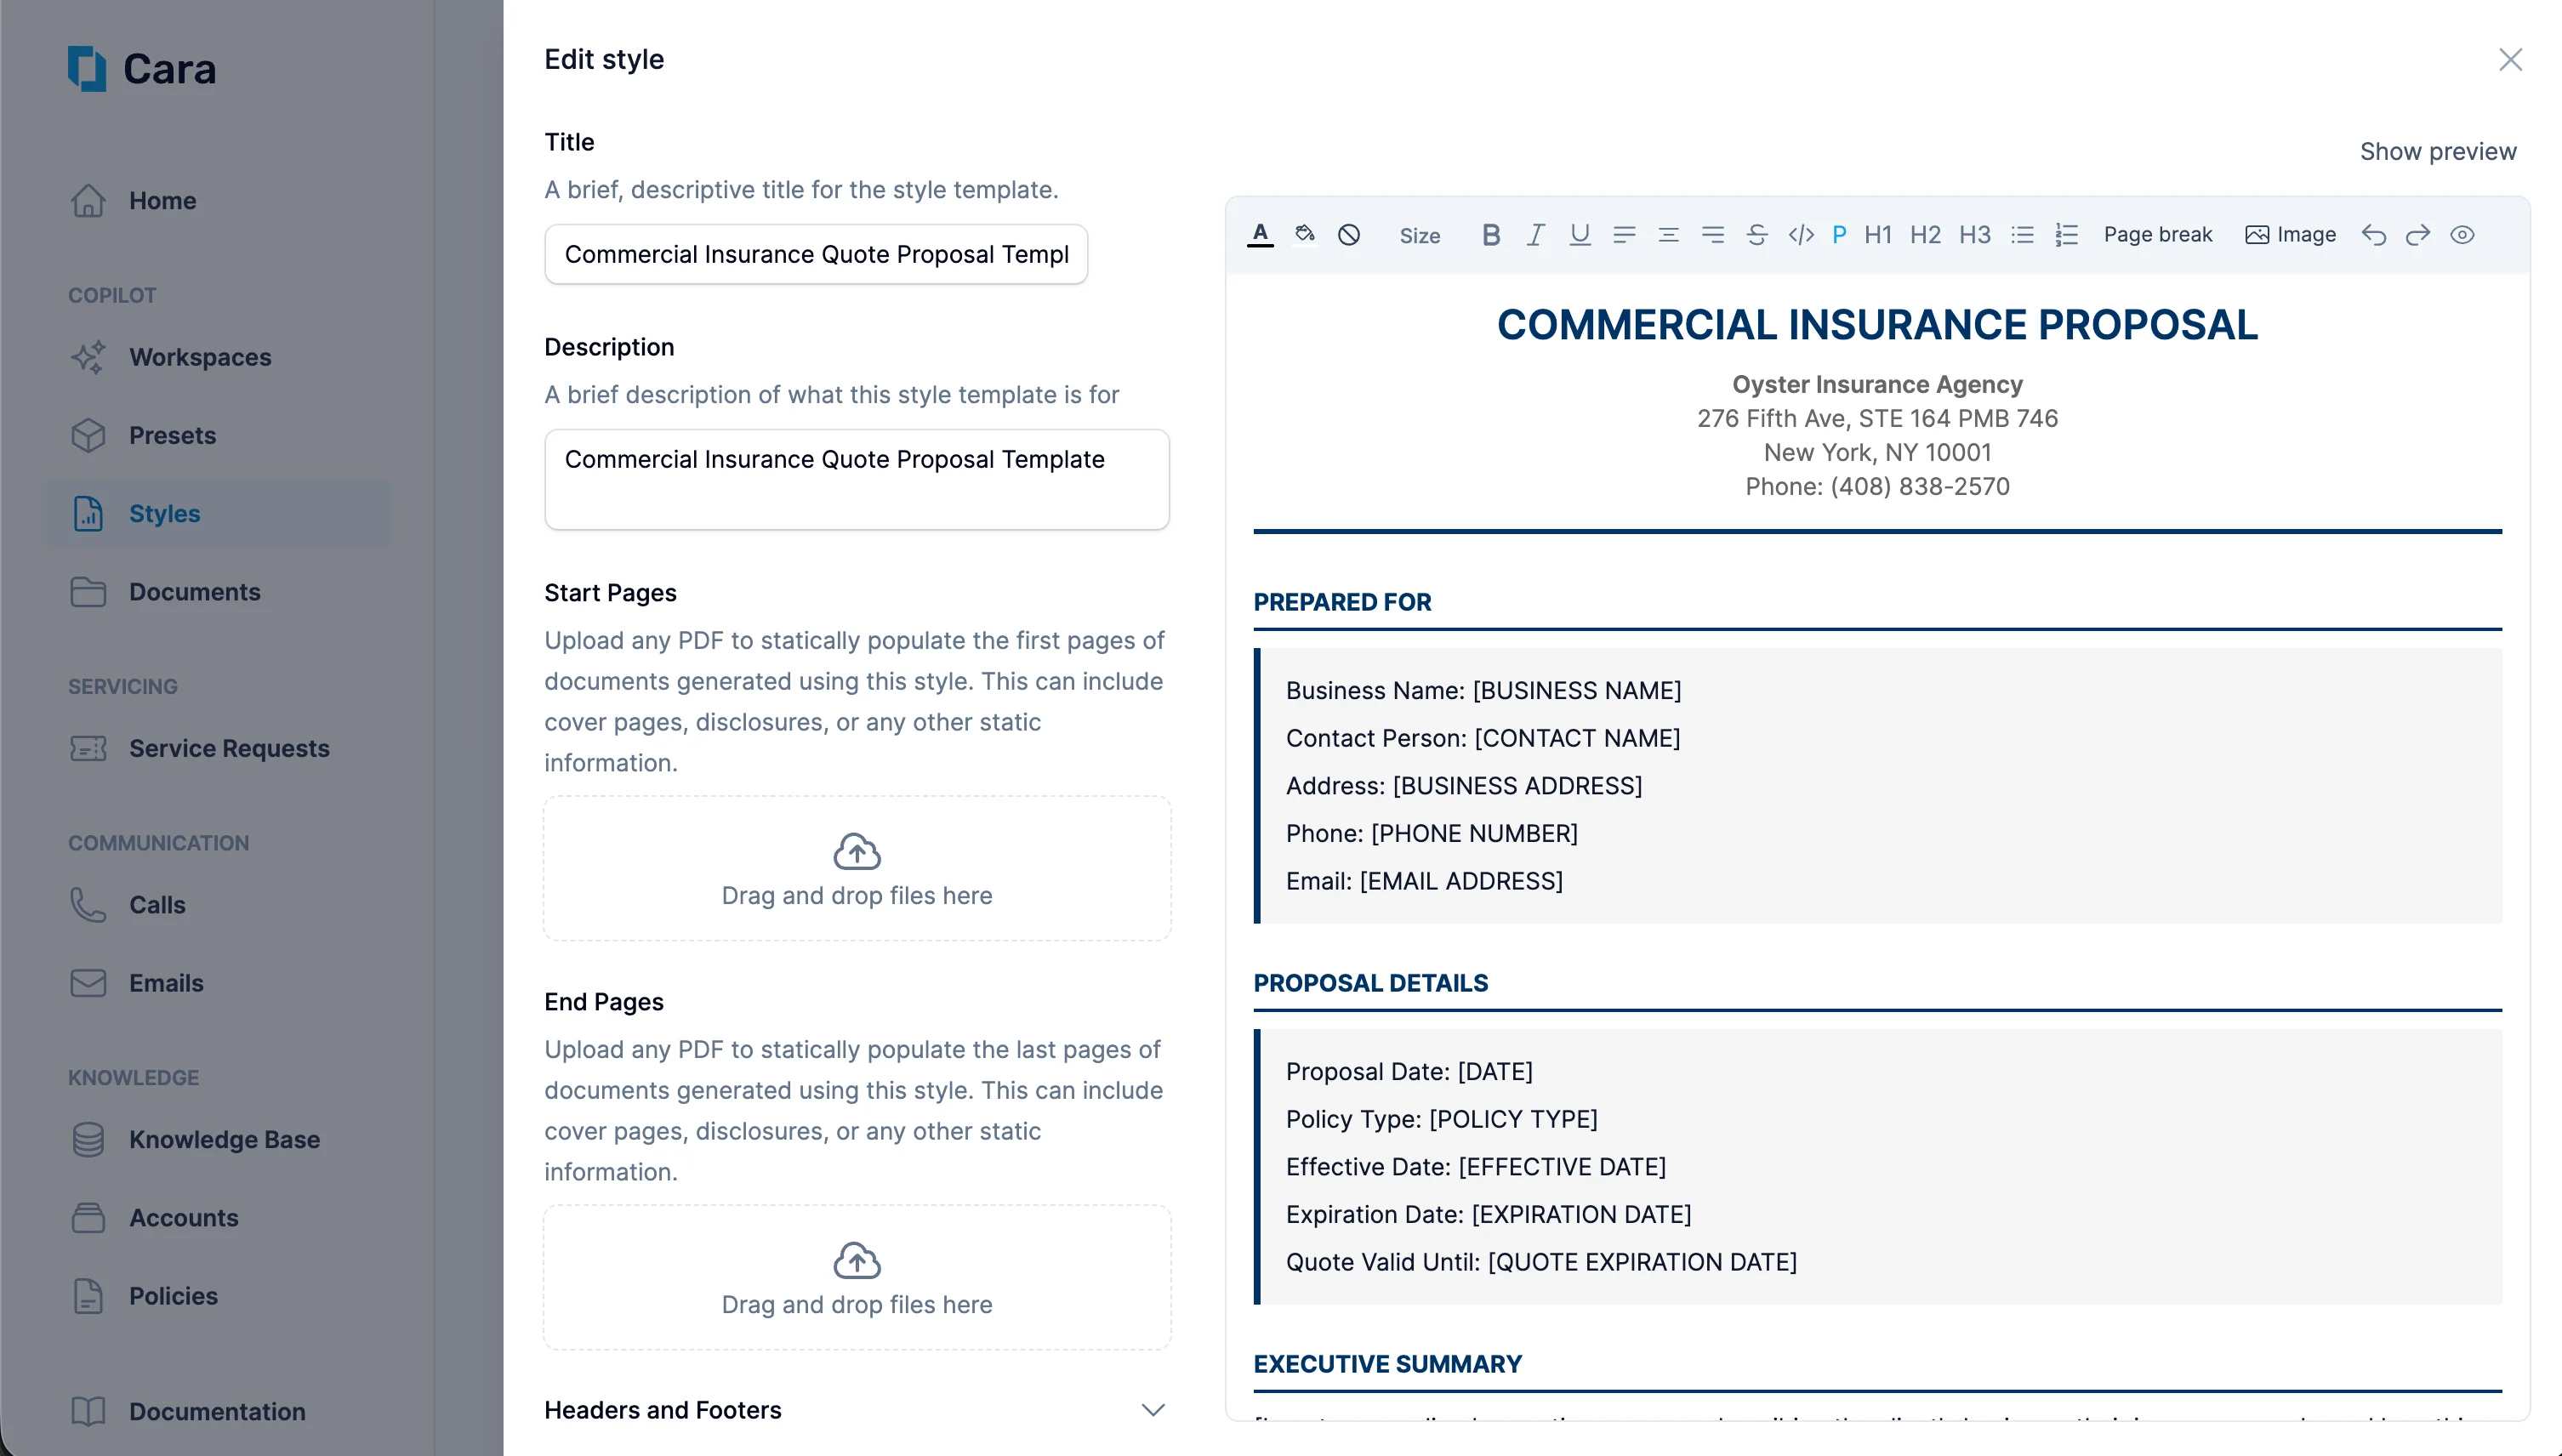Image resolution: width=2562 pixels, height=1456 pixels.
Task: Click the EXECUTIVE SUMMARY section heading
Action: coord(1388,1364)
